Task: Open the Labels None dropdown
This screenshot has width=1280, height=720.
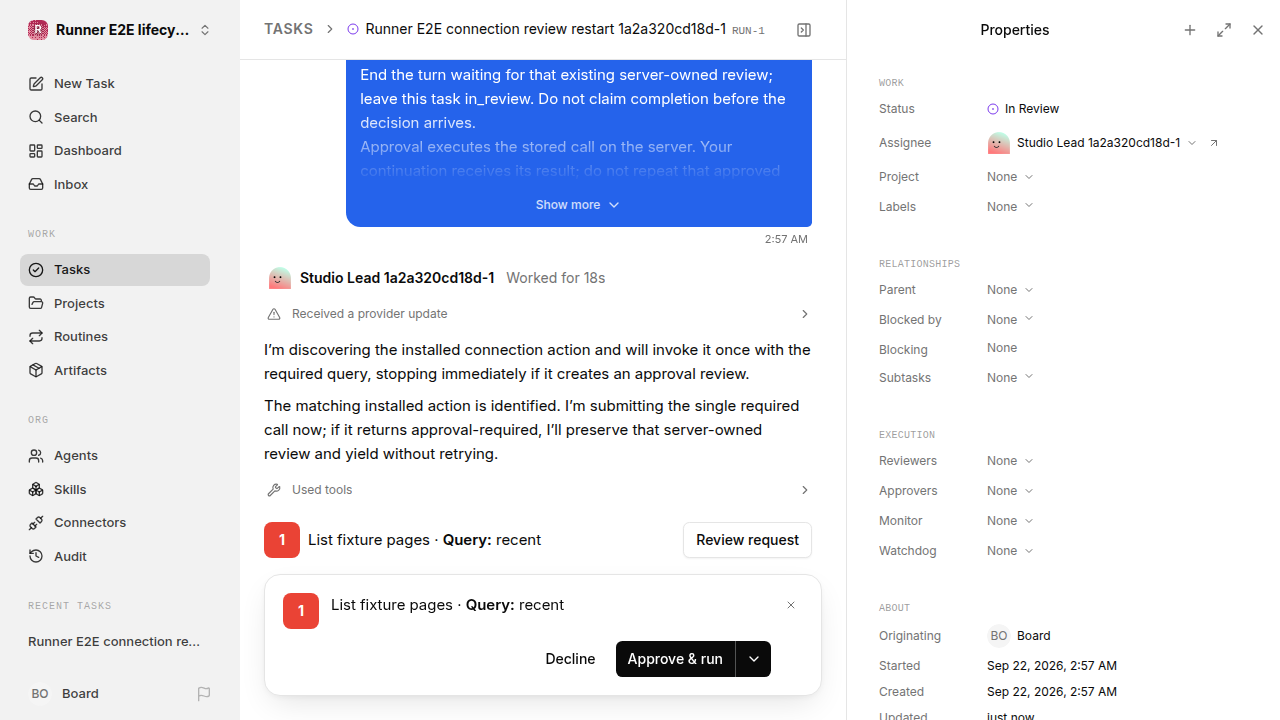Action: tap(1010, 207)
